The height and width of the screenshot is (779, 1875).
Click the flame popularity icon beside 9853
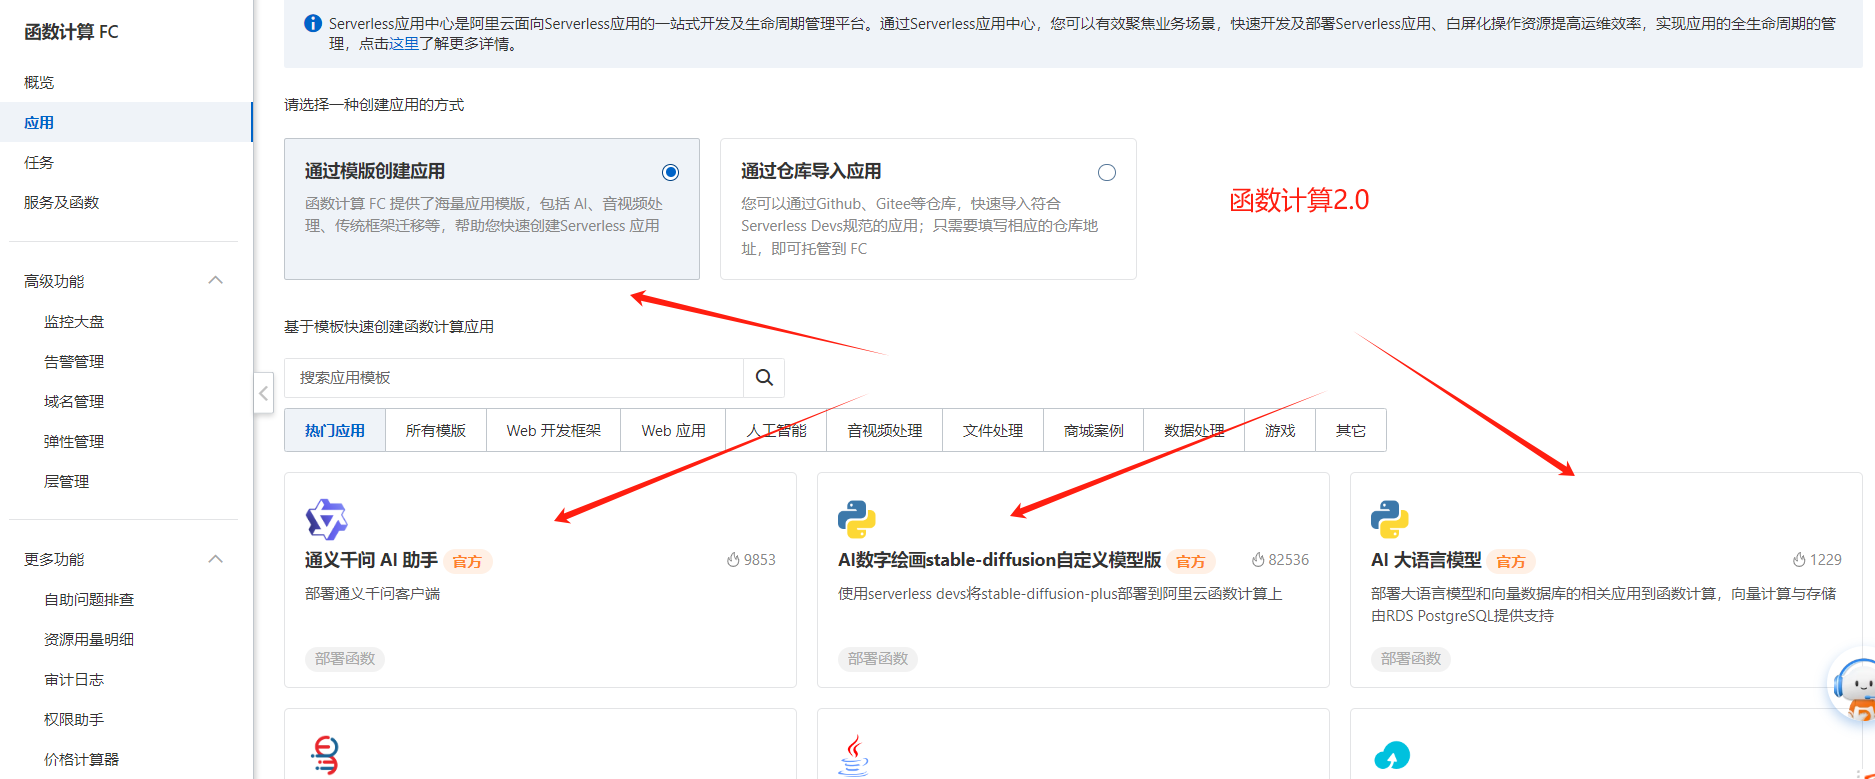click(733, 560)
